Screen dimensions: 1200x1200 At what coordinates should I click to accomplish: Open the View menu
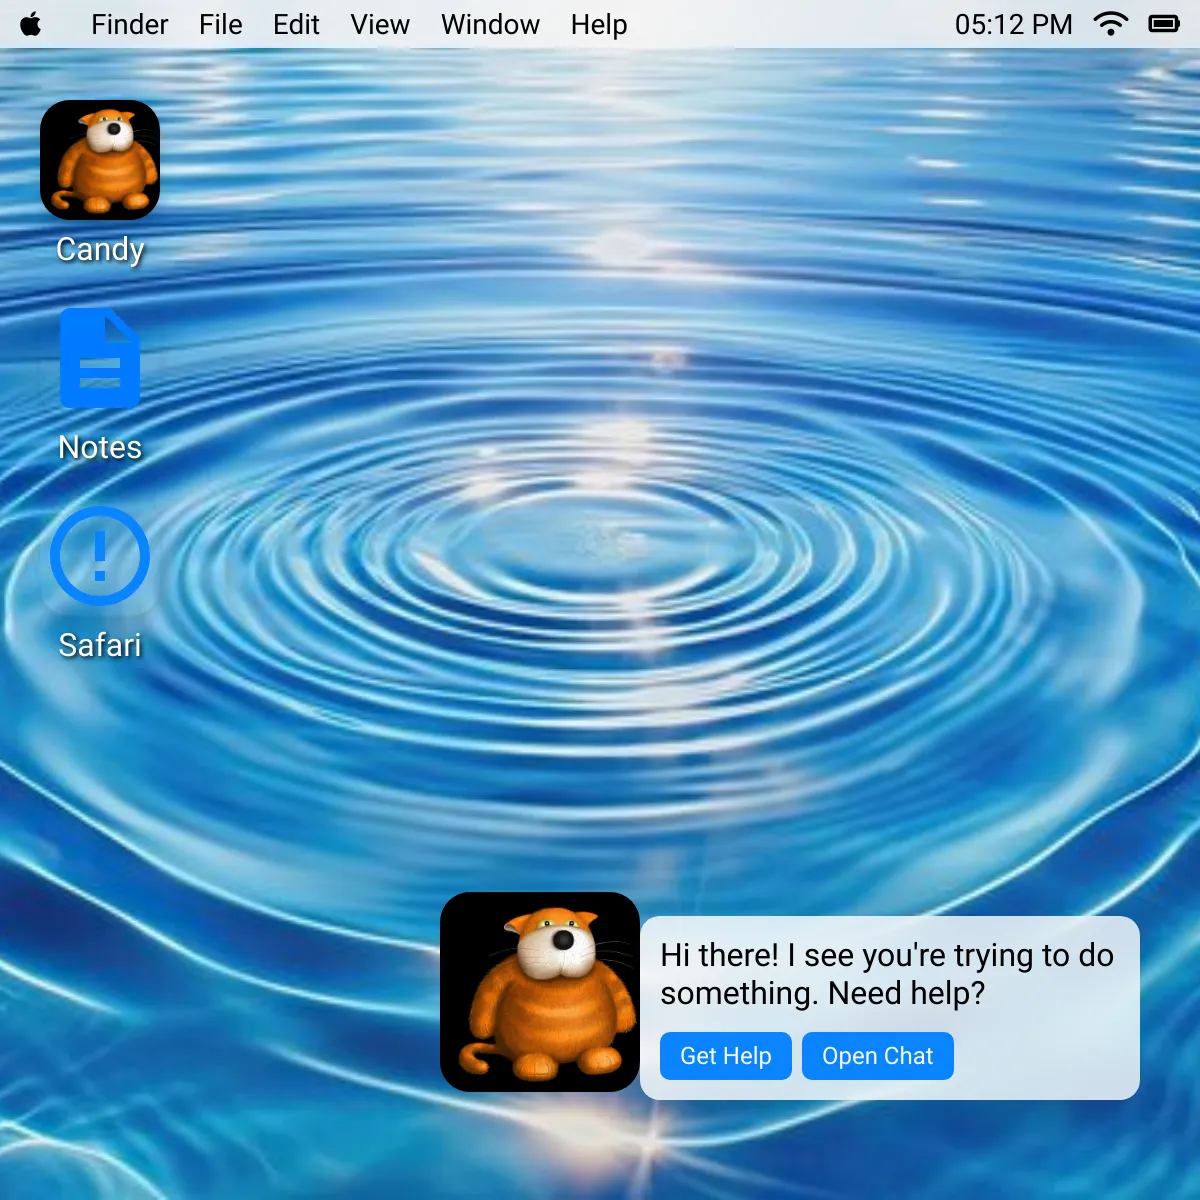[380, 24]
